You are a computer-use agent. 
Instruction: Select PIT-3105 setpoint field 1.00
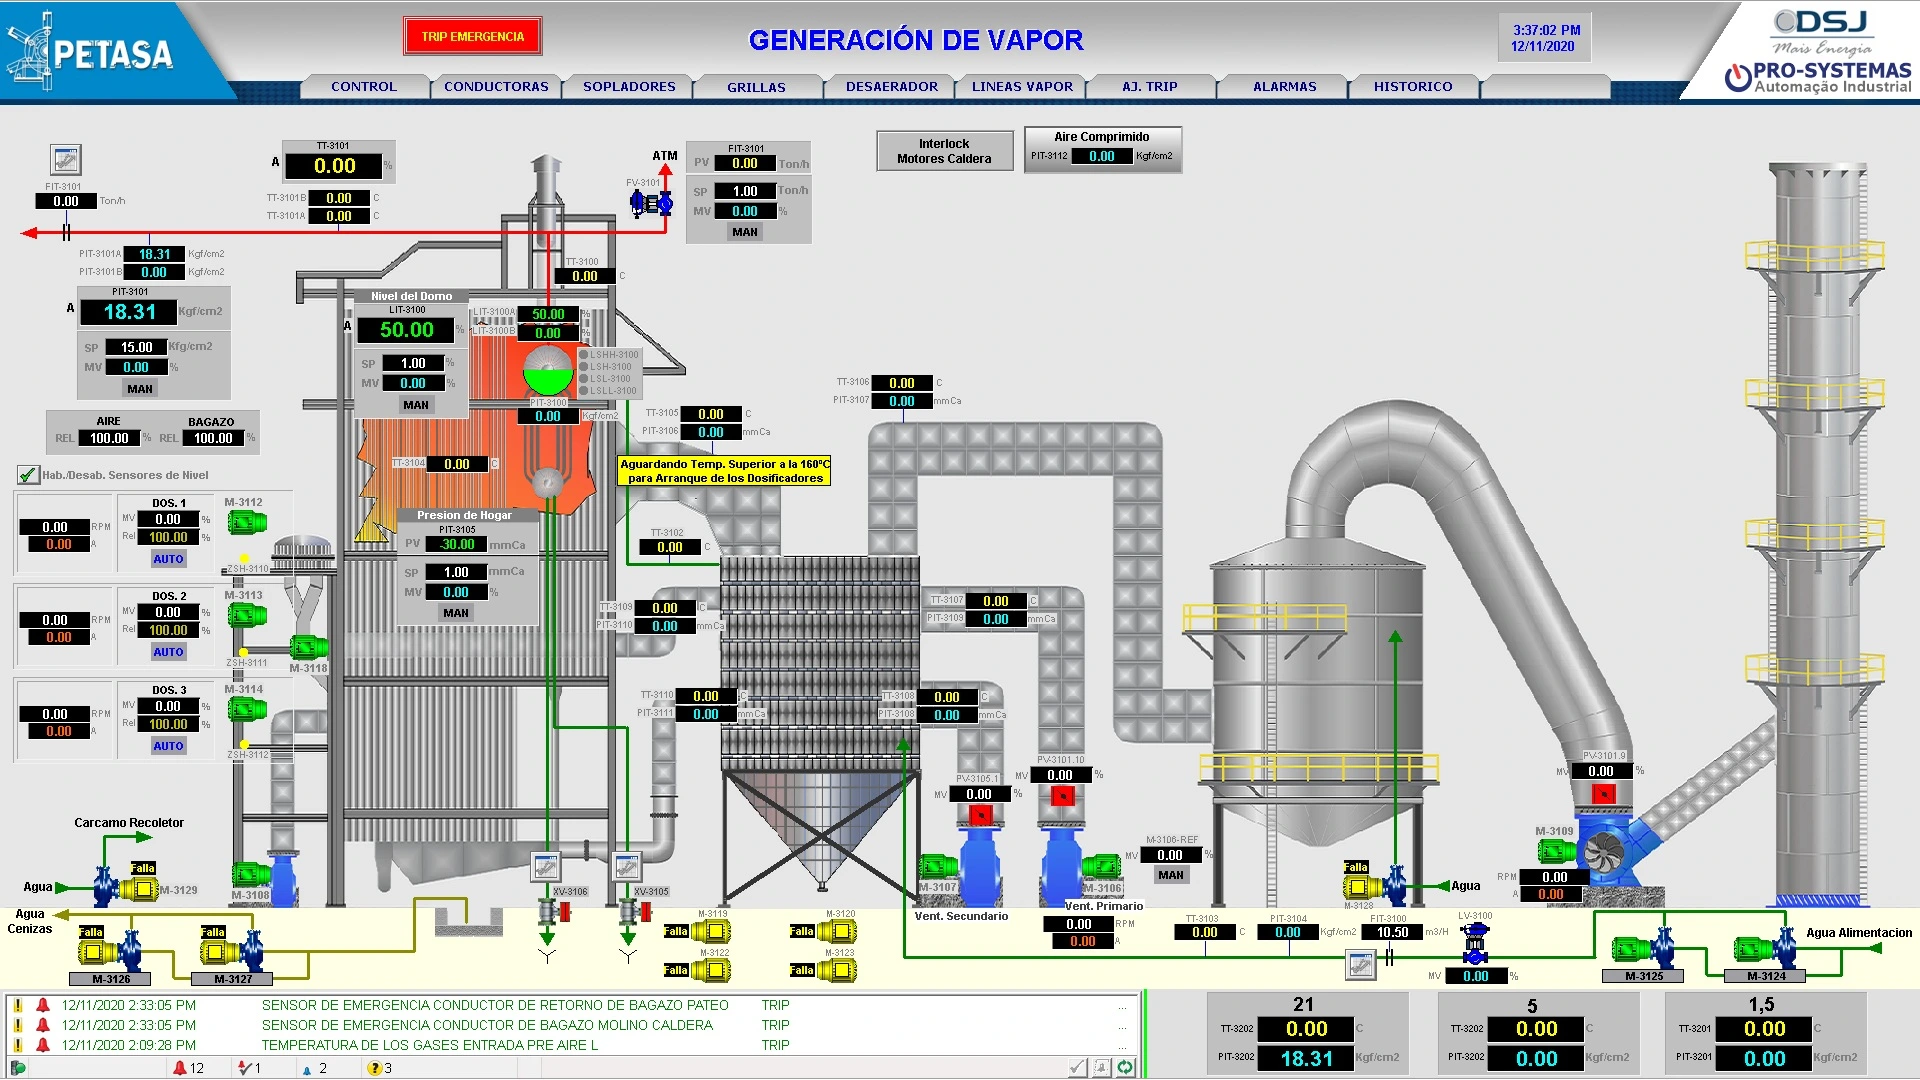point(456,573)
